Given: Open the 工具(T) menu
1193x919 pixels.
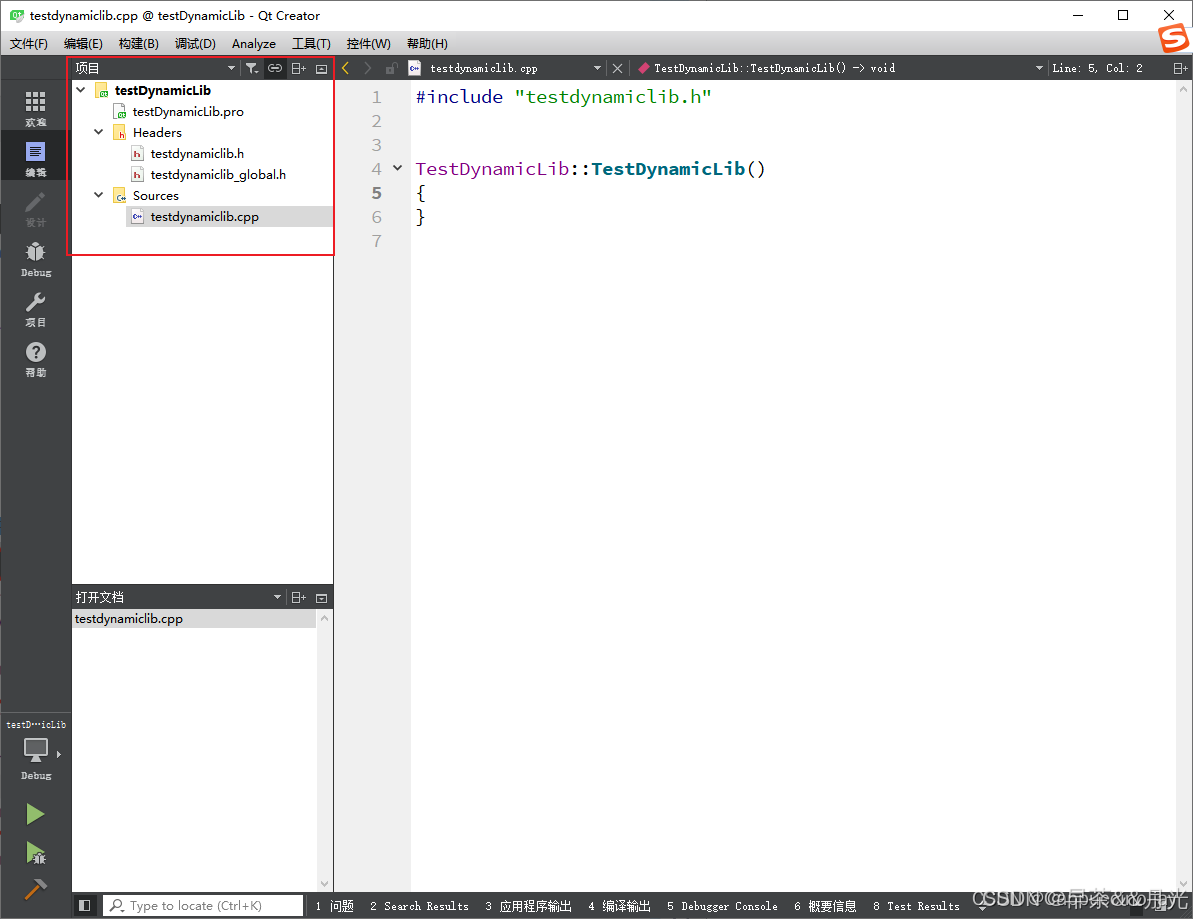Looking at the screenshot, I should click(x=311, y=43).
